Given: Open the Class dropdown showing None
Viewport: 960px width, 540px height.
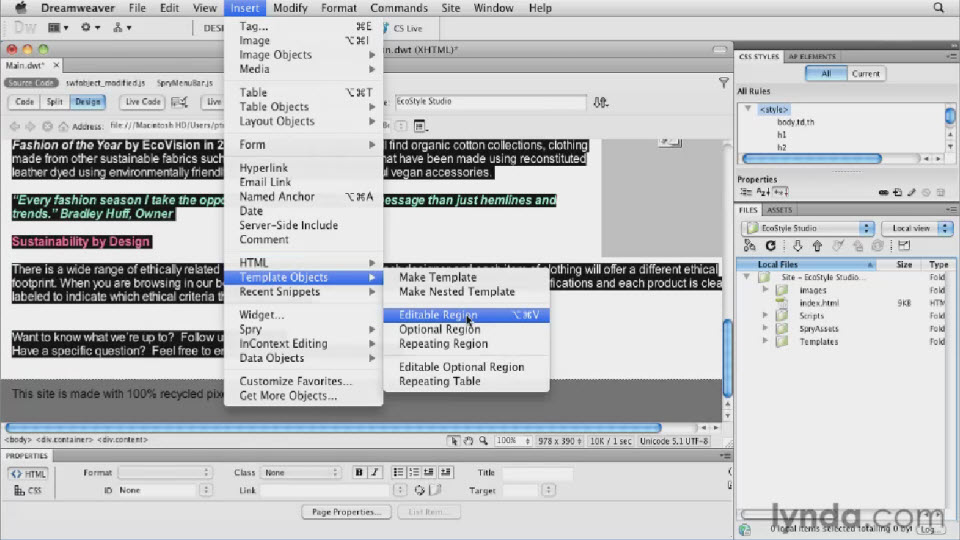Looking at the screenshot, I should tap(300, 472).
